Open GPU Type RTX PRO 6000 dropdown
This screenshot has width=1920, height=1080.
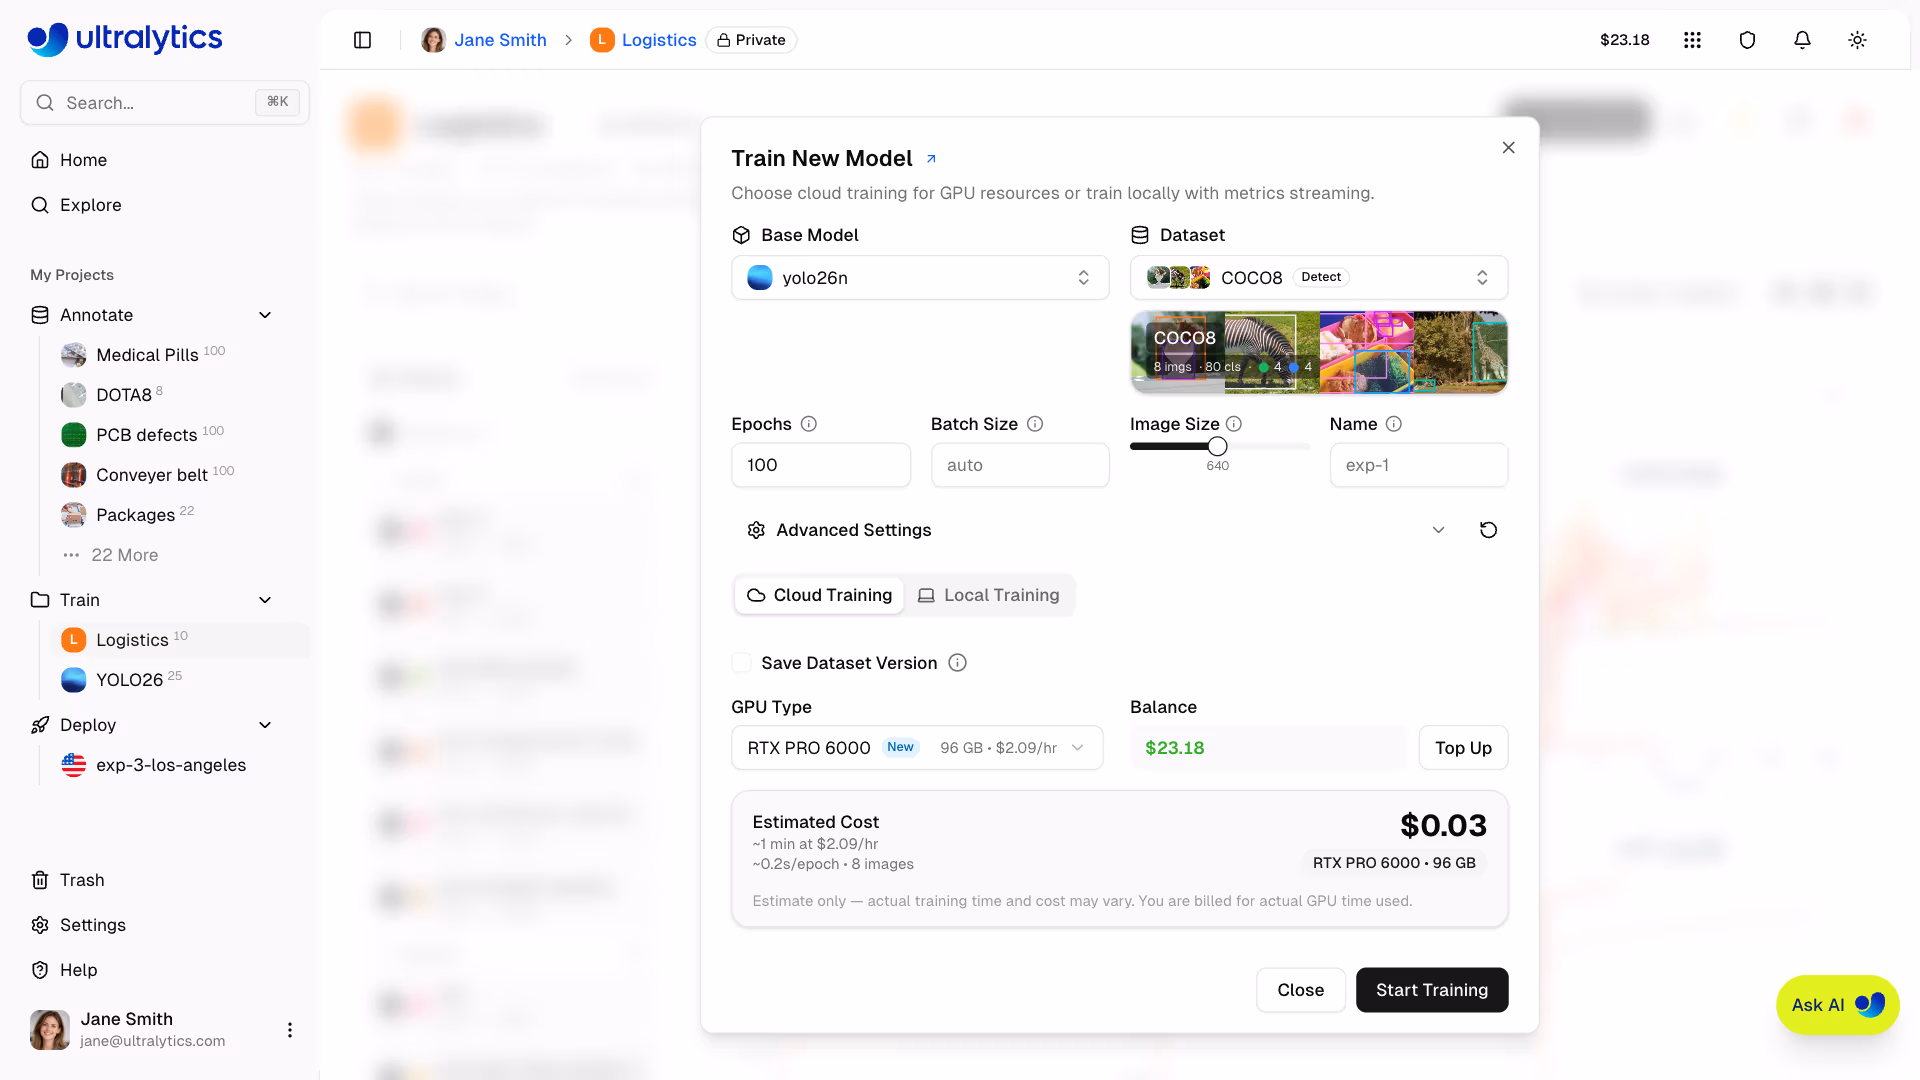(x=917, y=748)
